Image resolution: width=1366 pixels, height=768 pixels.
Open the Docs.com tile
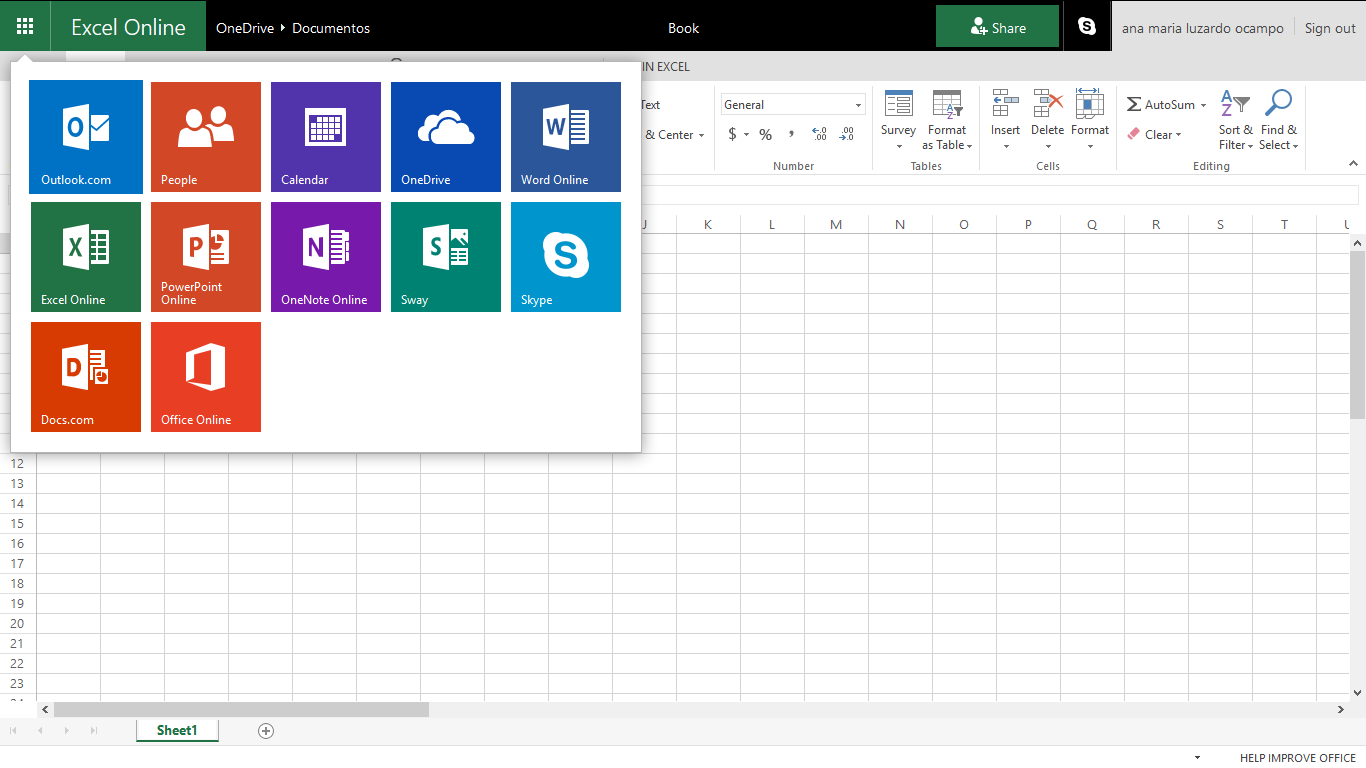pyautogui.click(x=86, y=377)
